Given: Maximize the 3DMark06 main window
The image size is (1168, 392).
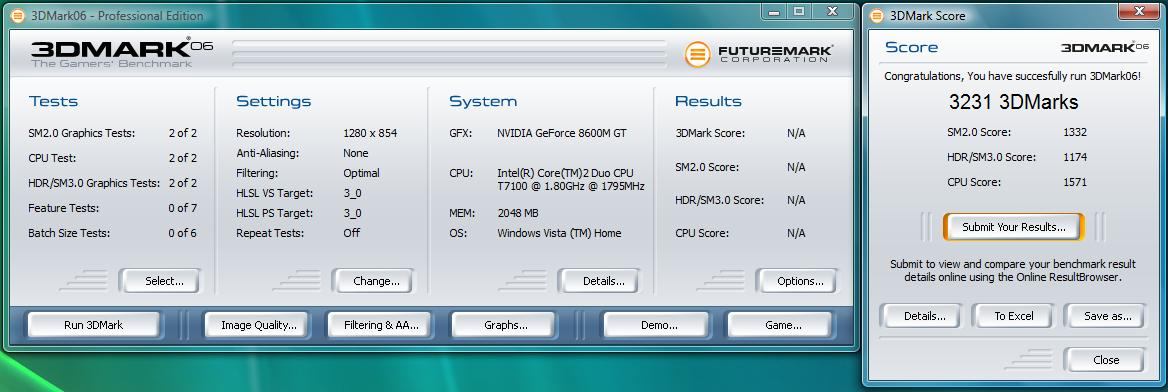Looking at the screenshot, I should 799,11.
